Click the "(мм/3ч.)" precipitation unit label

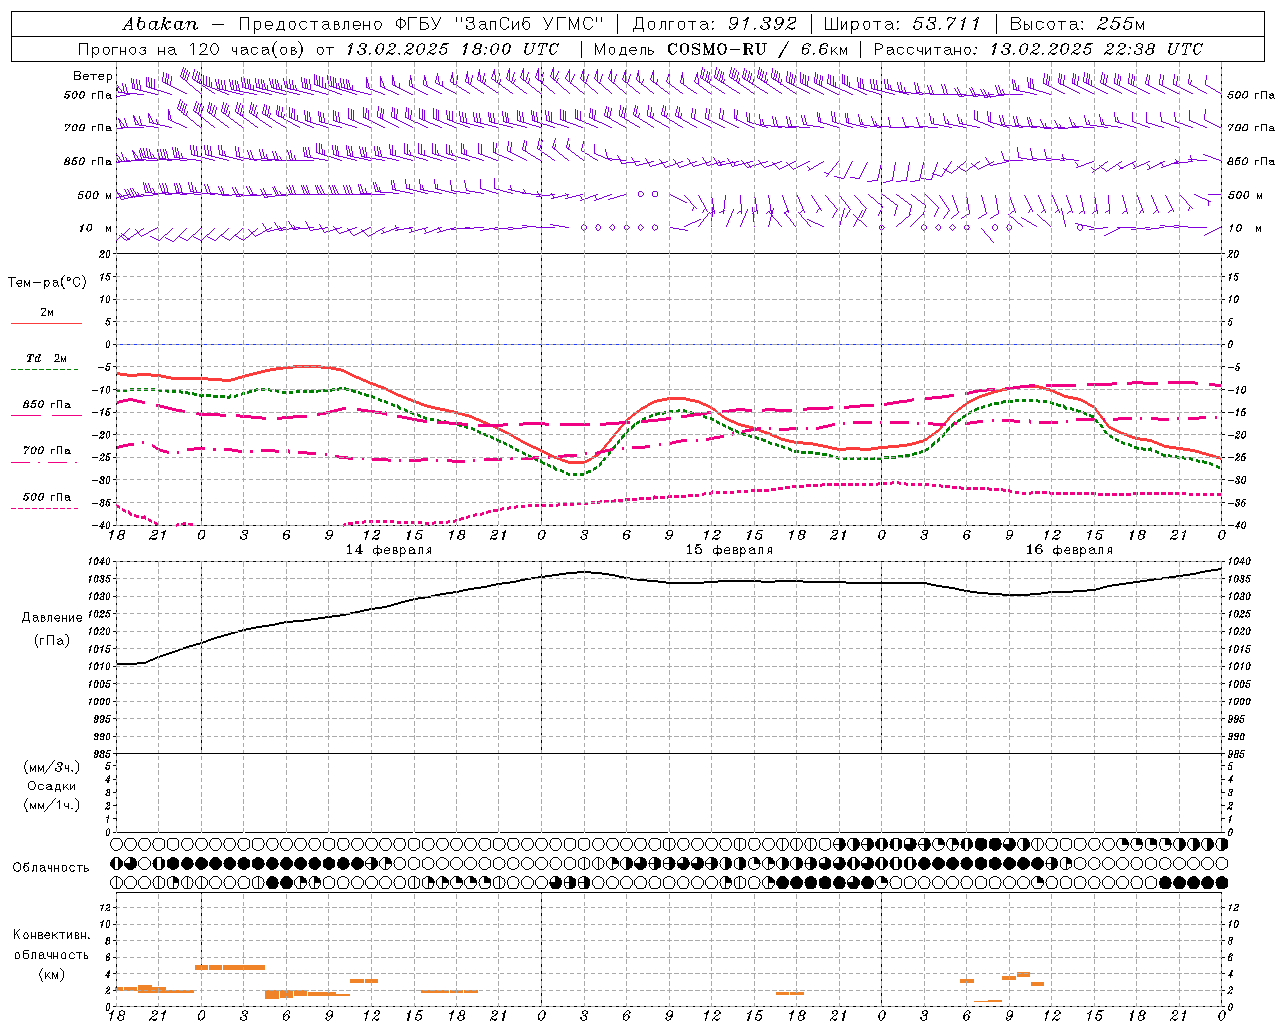(52, 767)
